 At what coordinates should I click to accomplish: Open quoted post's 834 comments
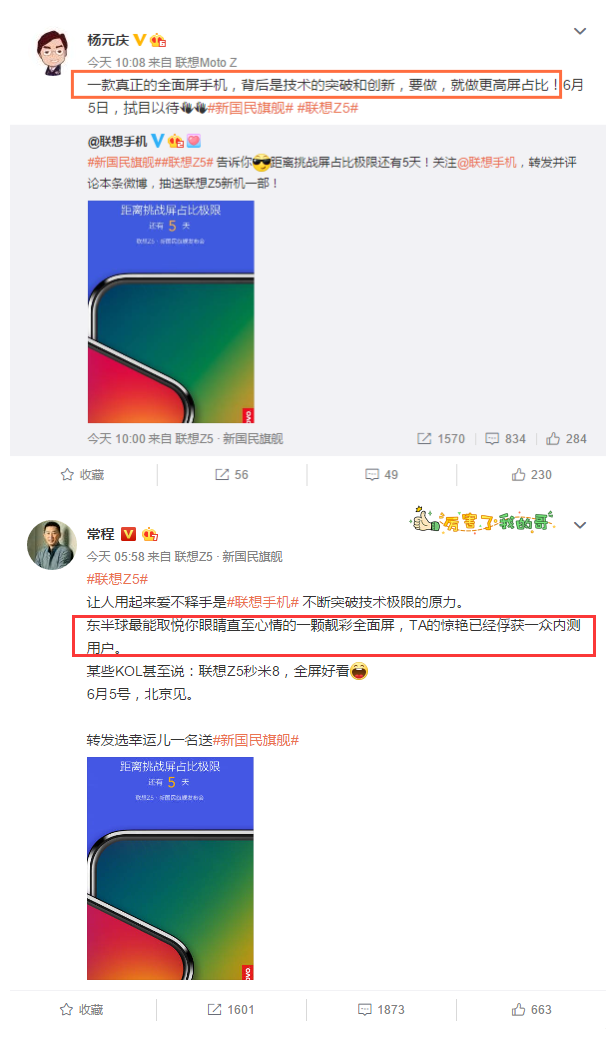click(x=505, y=439)
